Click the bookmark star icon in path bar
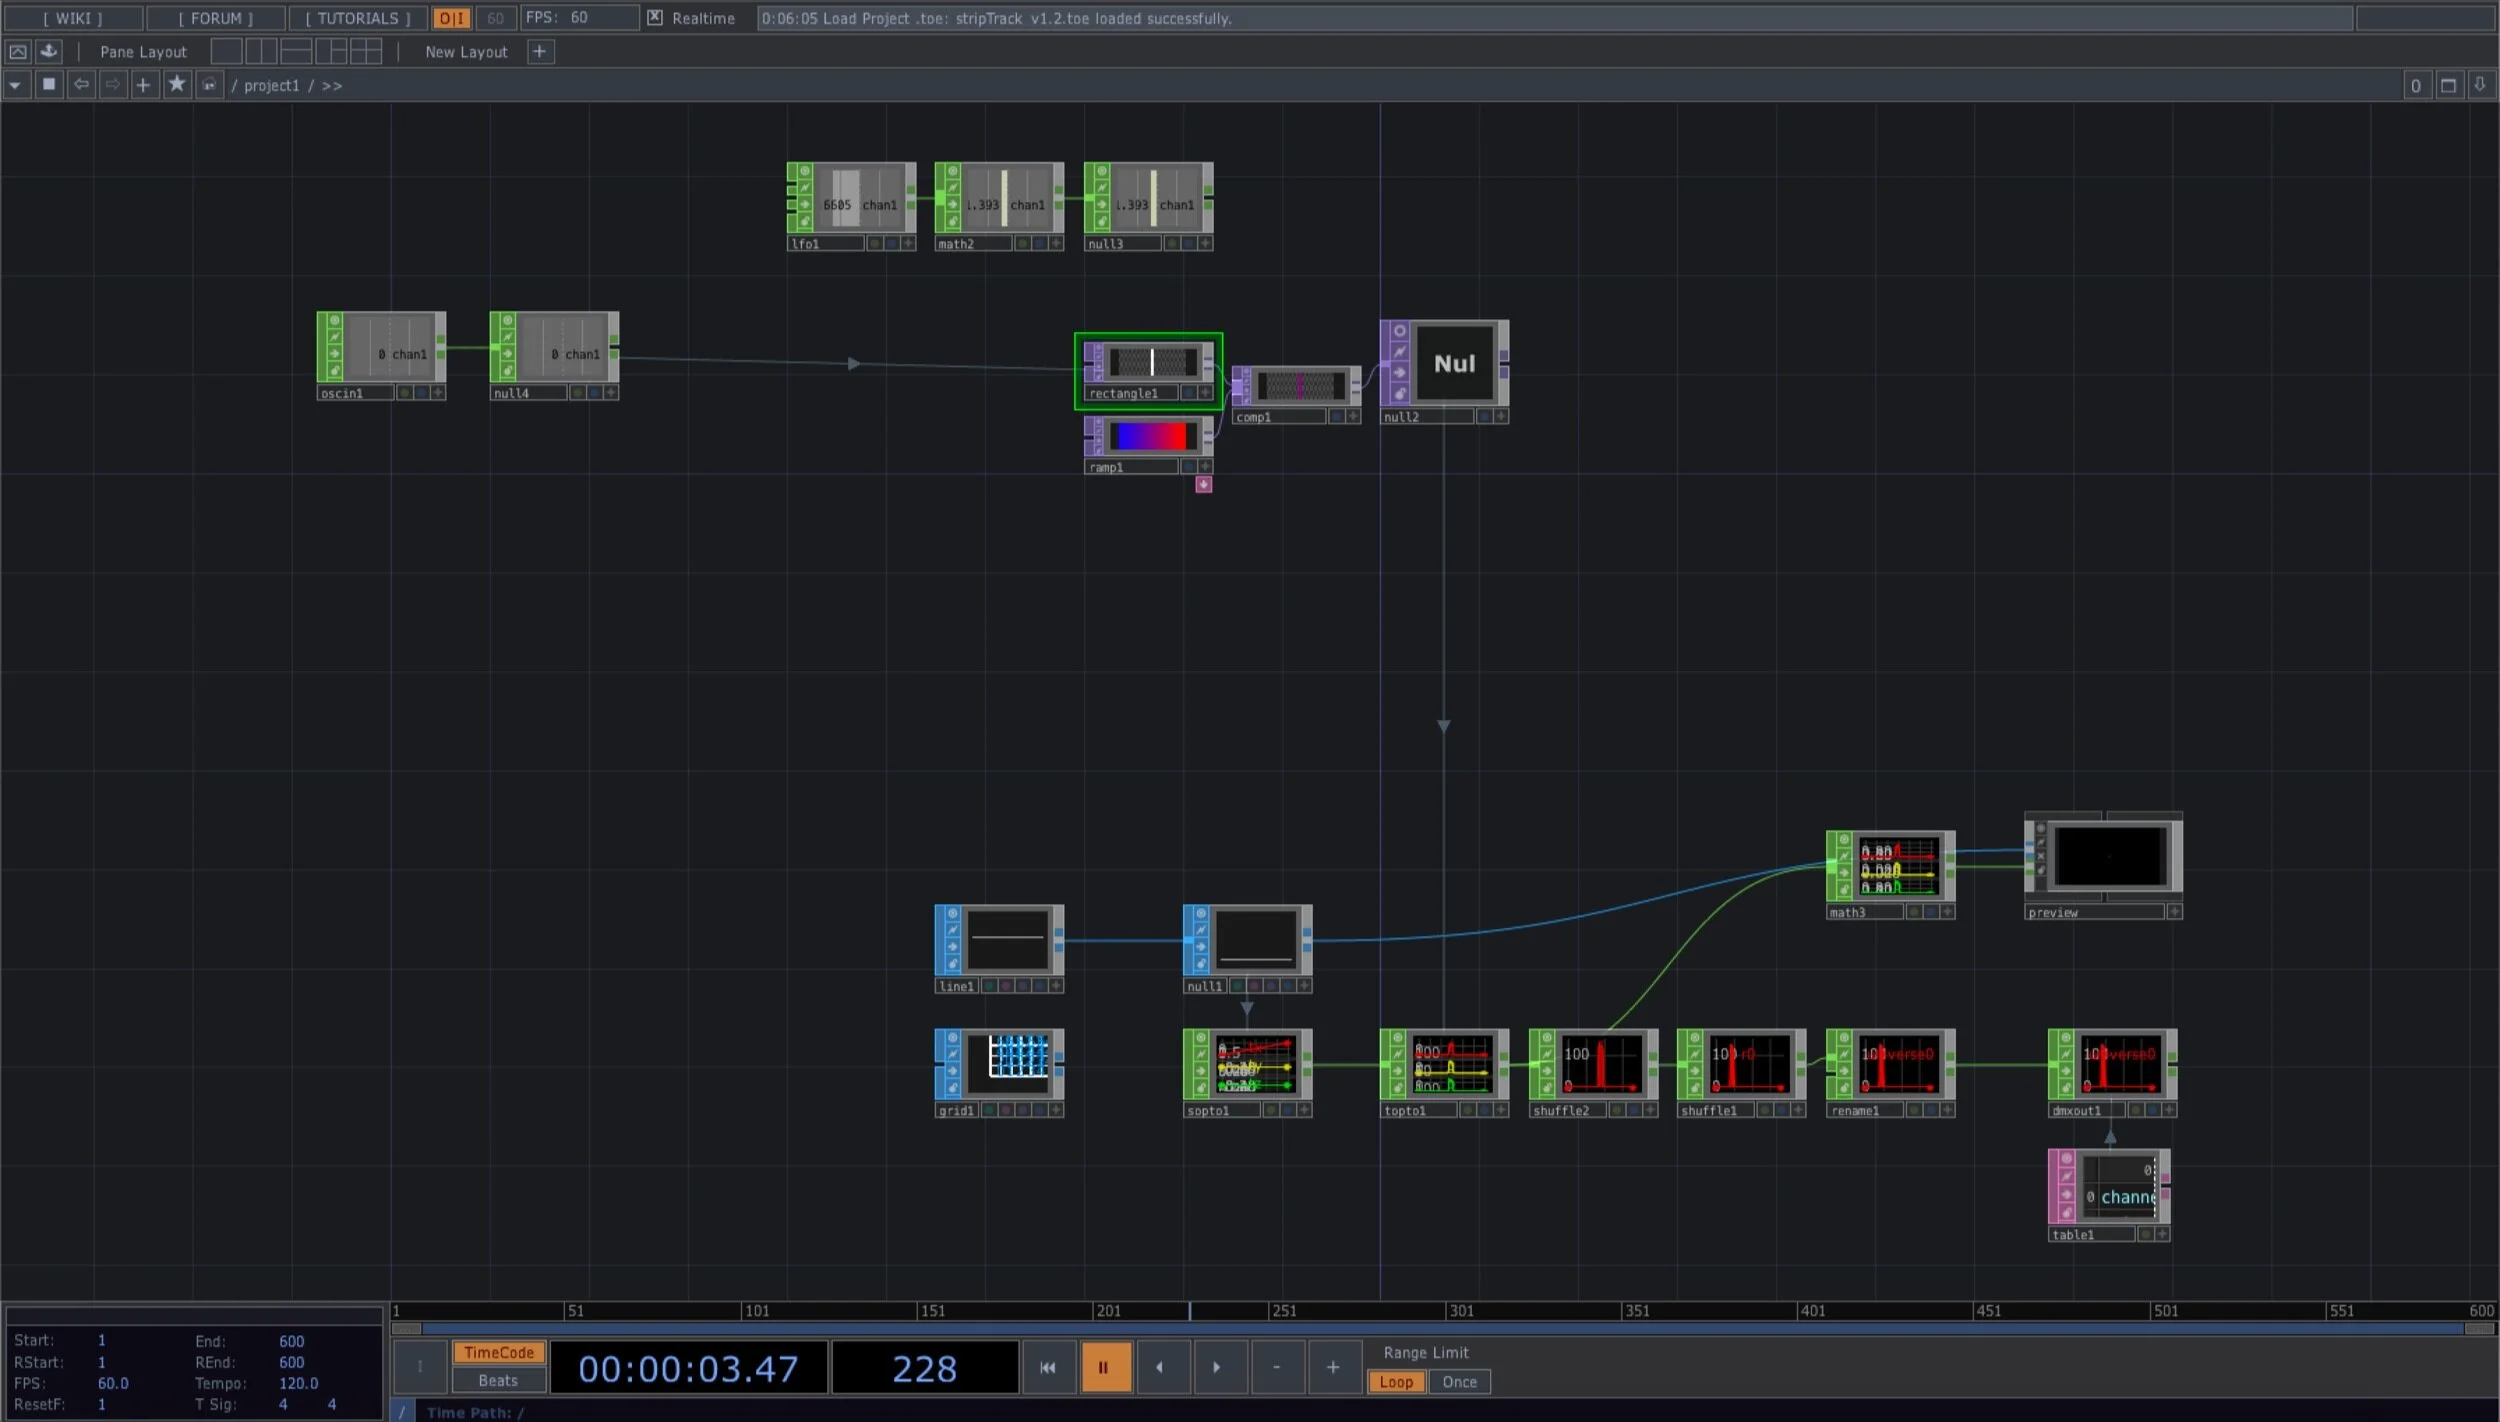The width and height of the screenshot is (2500, 1422). pyautogui.click(x=177, y=85)
